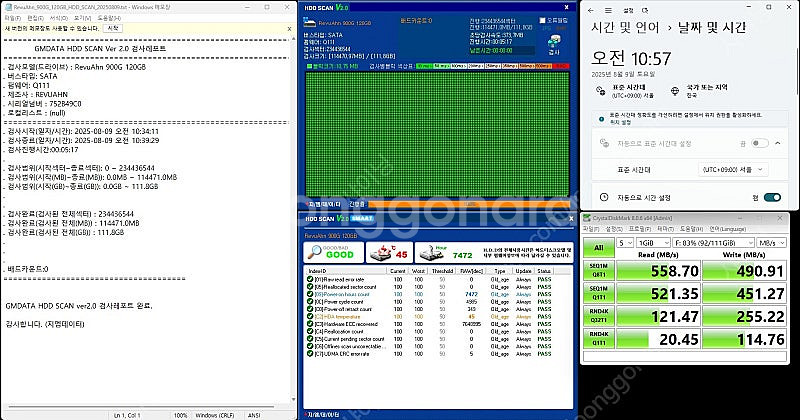Click the power-on hours drive icon showing 7472
The width and height of the screenshot is (800, 420).
pos(432,253)
